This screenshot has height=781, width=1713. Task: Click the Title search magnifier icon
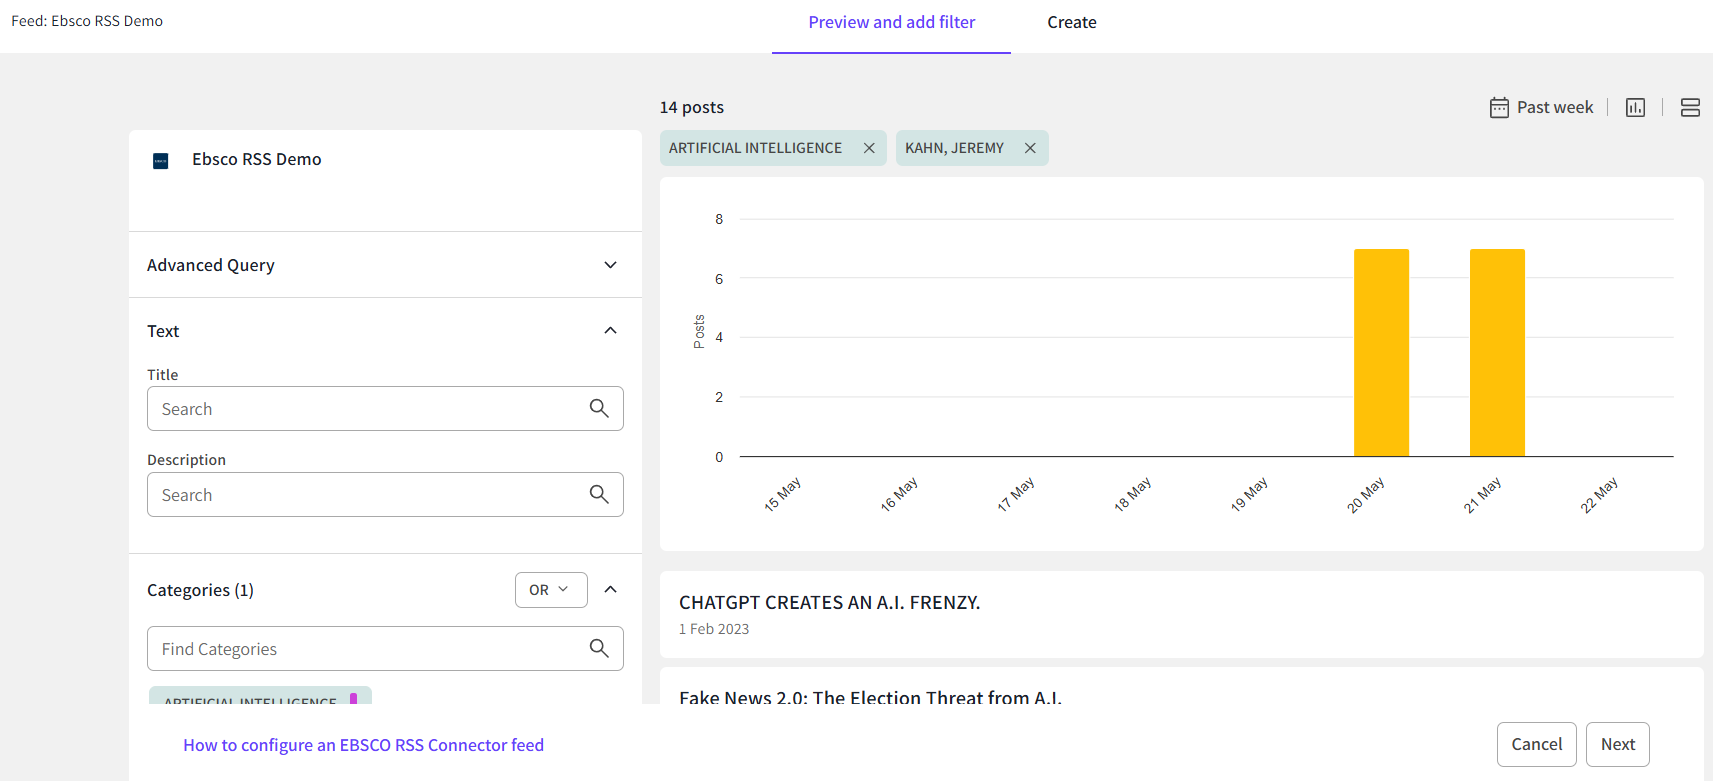point(599,408)
